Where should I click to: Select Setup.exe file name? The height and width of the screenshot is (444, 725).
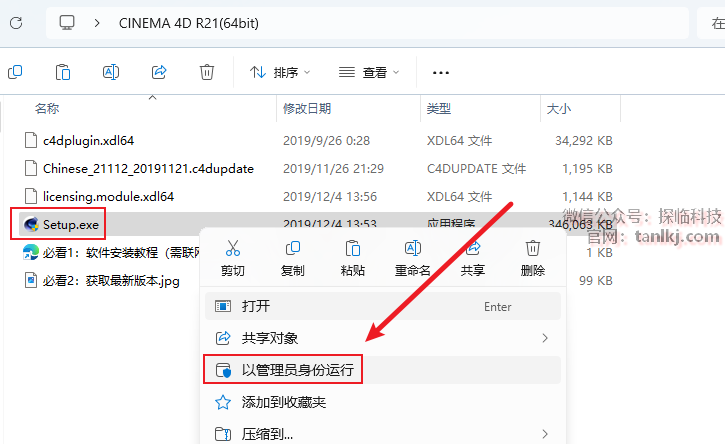[x=71, y=225]
